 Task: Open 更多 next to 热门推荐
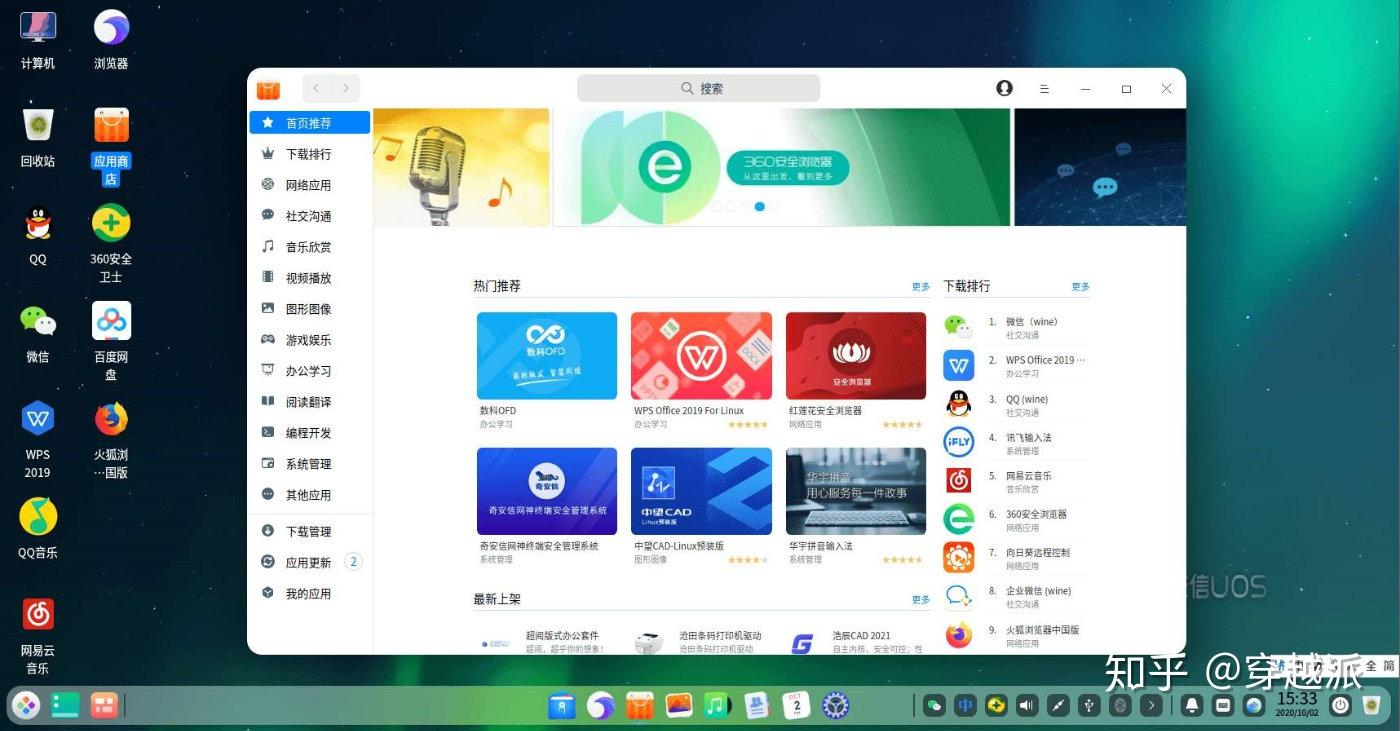click(x=919, y=286)
